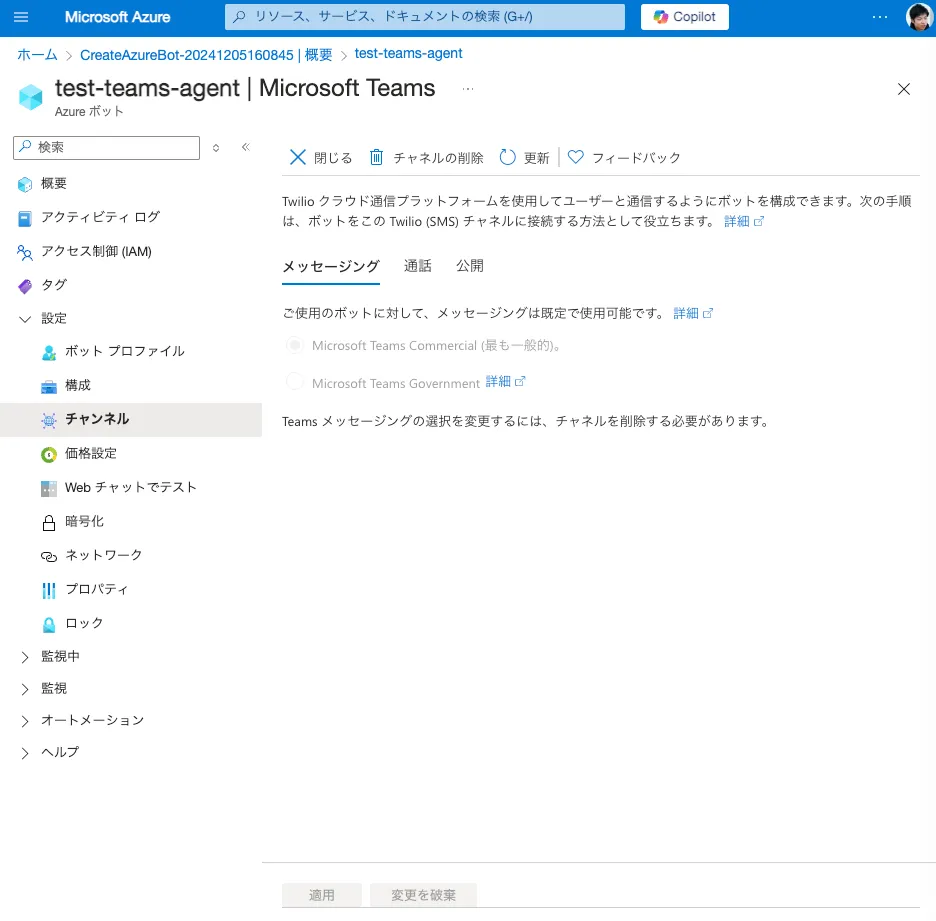Open 詳細 link after the Twilio description
The height and width of the screenshot is (921, 936).
743,221
